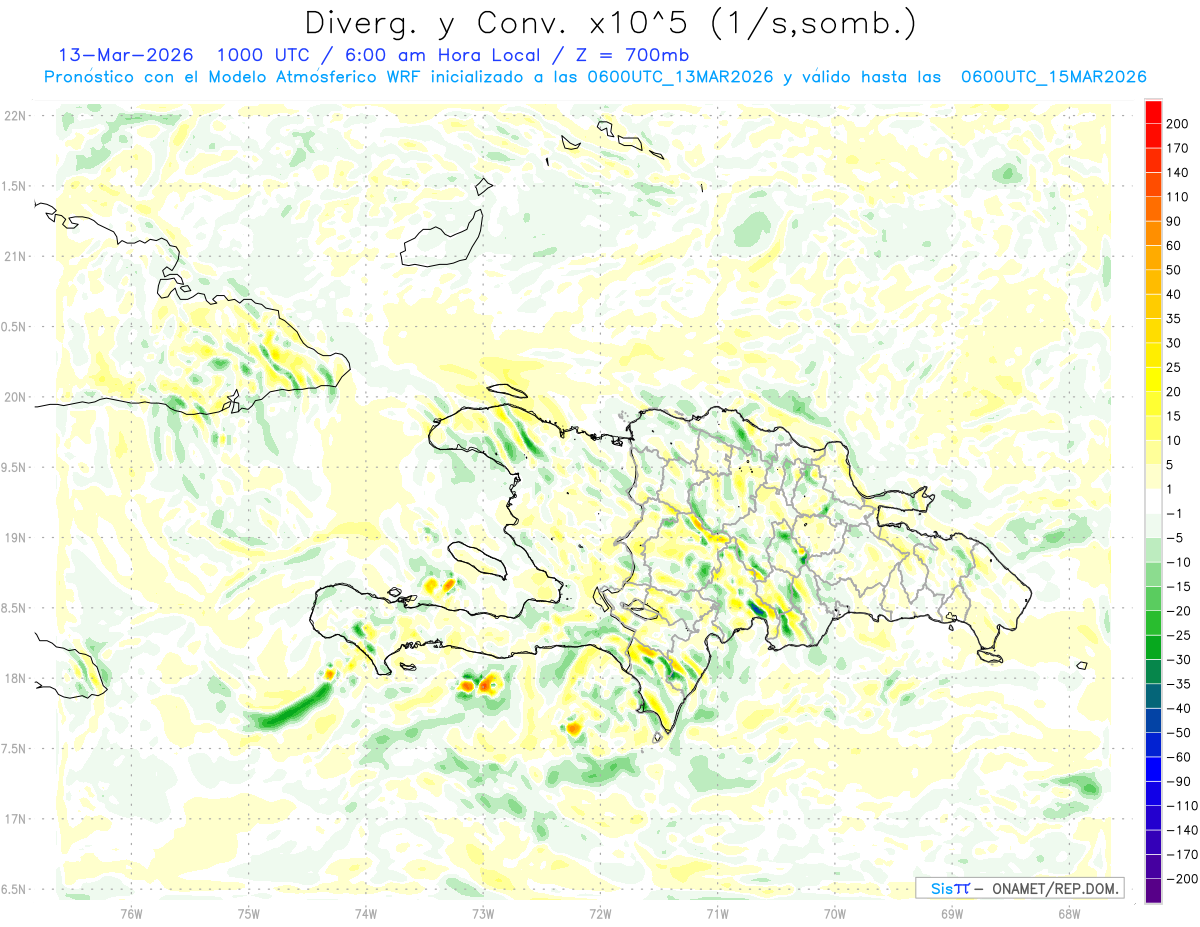Click the colorbar label '-170'
Image resolution: width=1200 pixels, height=927 pixels.
tap(1183, 855)
